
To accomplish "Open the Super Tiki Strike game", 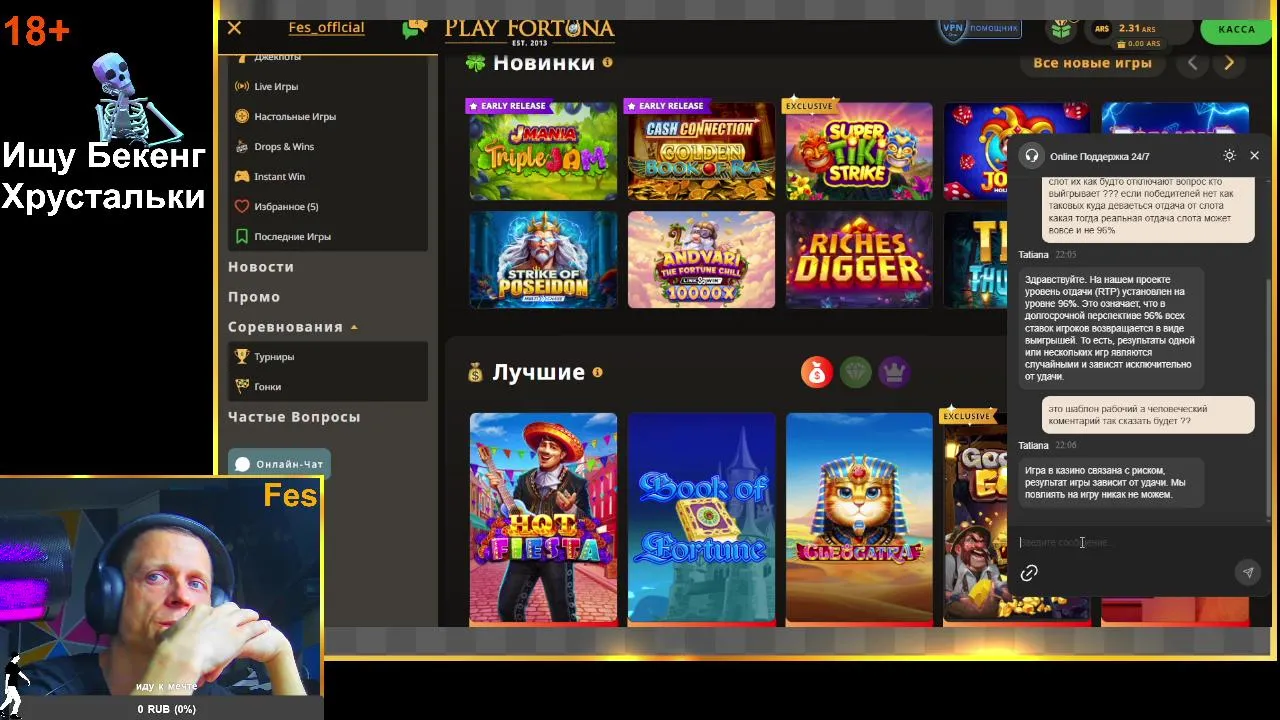I will point(859,151).
